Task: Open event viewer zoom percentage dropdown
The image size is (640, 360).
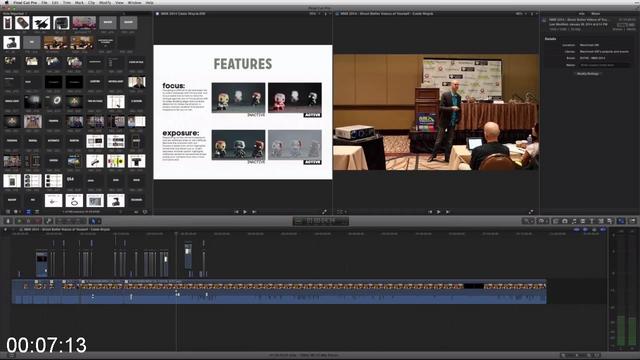Action: (313, 13)
